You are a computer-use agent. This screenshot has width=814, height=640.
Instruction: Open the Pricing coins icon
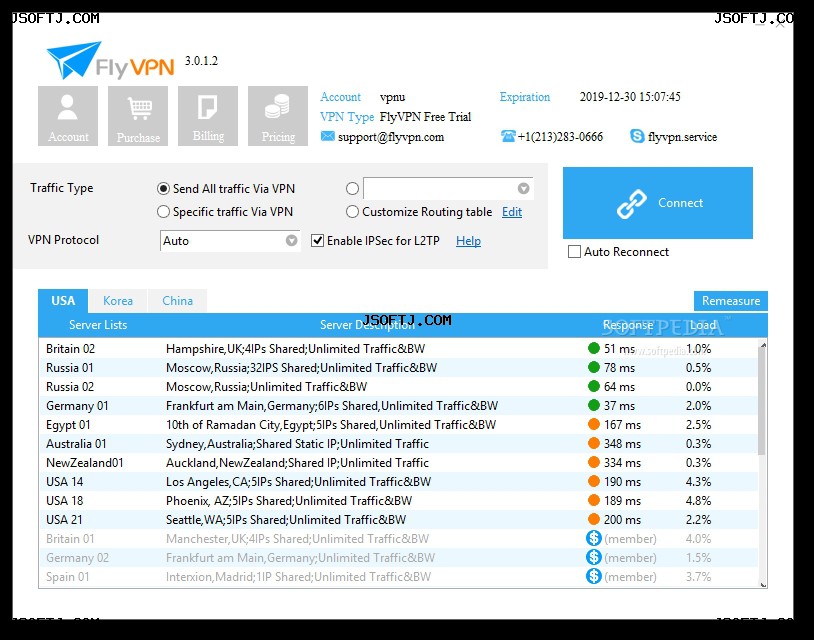pos(278,116)
